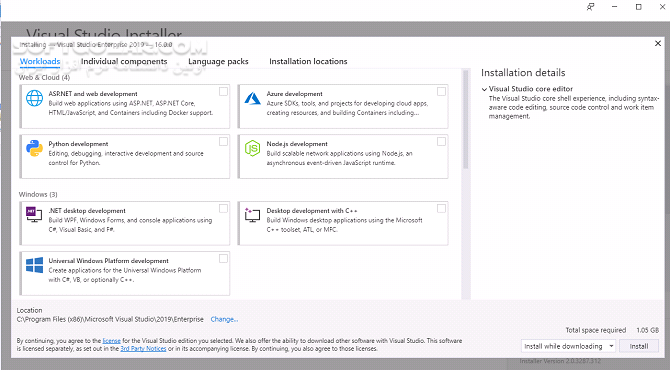This screenshot has width=670, height=370.
Task: Click the Universal Windows Platform logo icon
Action: click(x=34, y=265)
